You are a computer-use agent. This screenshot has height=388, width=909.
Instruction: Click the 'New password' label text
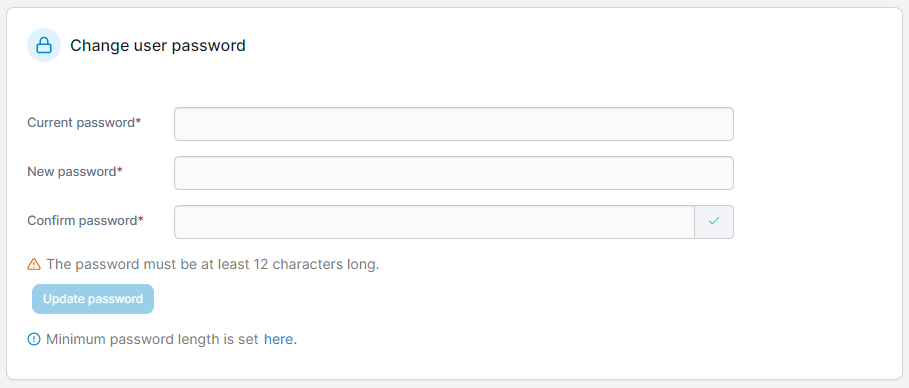pos(72,172)
